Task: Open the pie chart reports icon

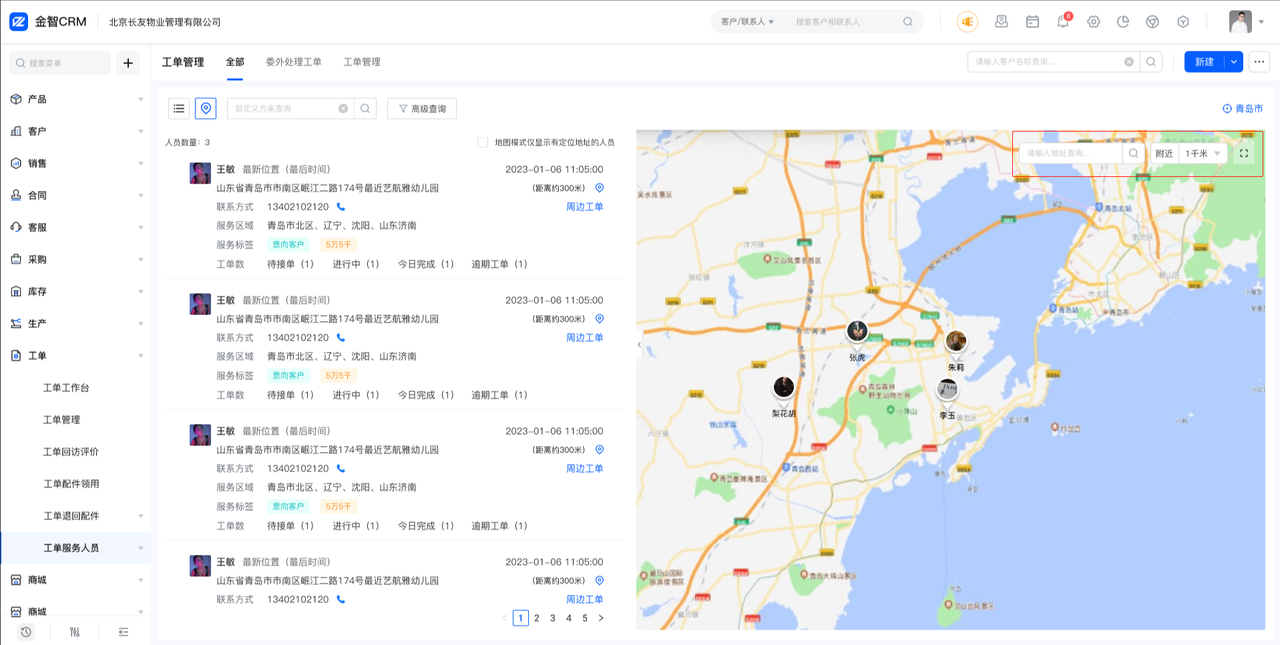Action: [1123, 22]
